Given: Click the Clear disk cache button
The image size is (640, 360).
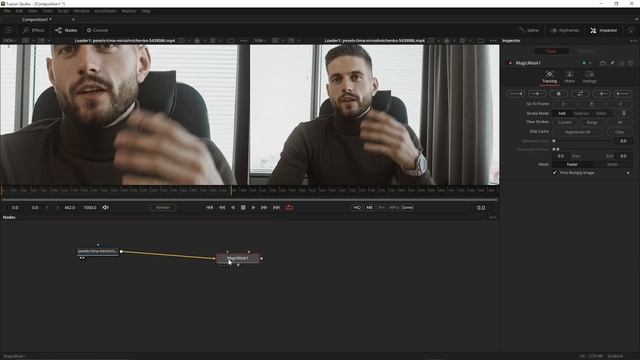Looking at the screenshot, I should [619, 132].
